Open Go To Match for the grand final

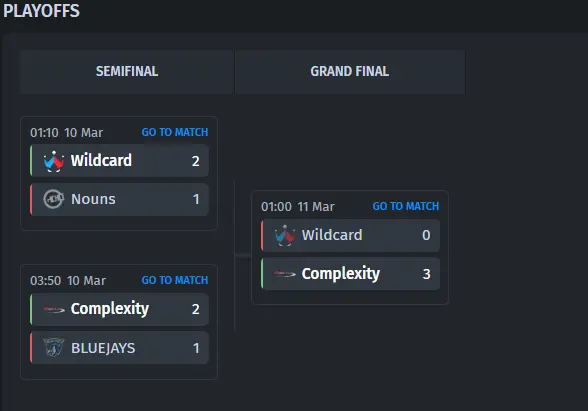coord(406,206)
